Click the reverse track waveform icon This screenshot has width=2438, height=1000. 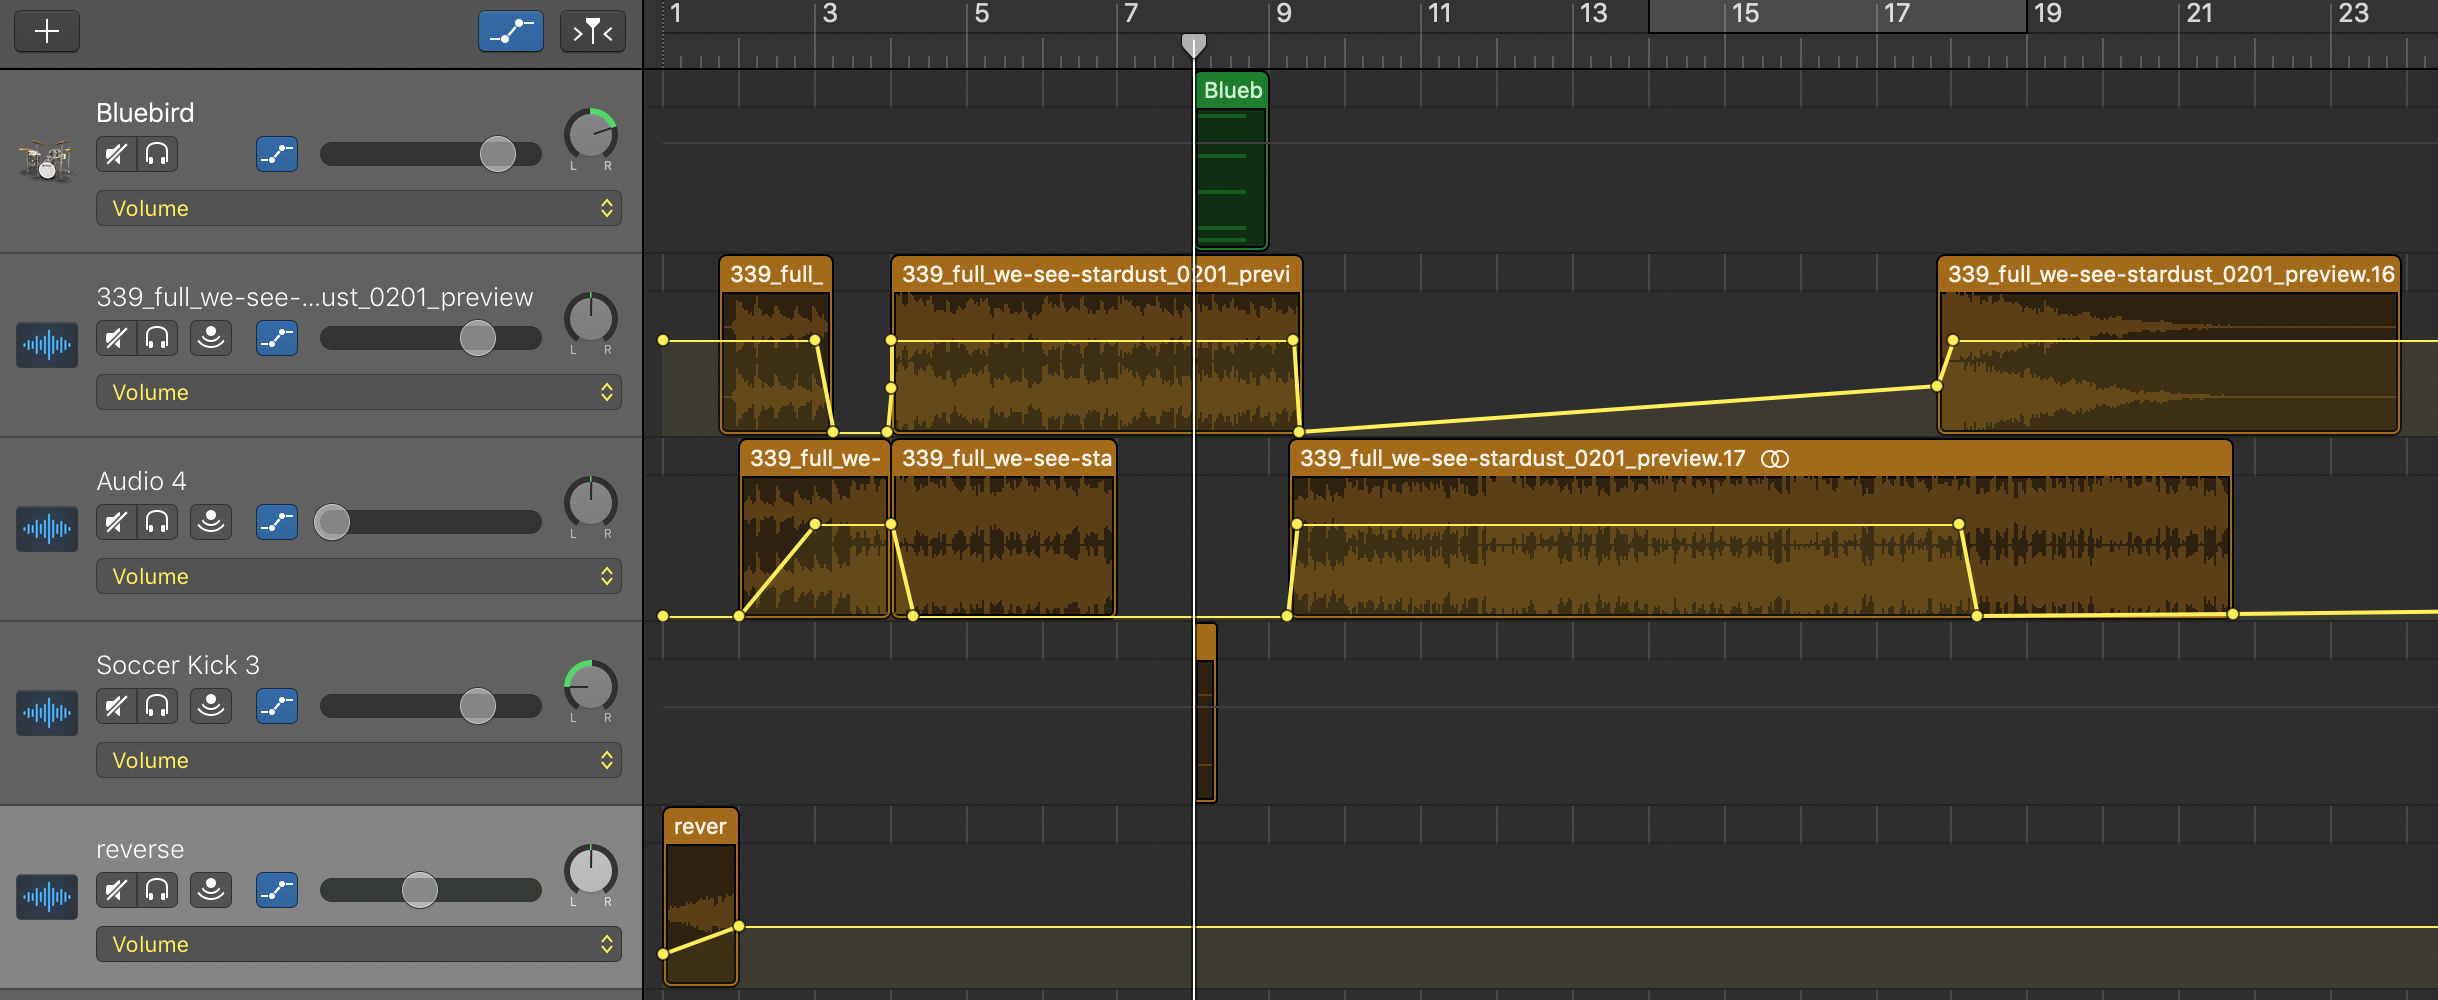[47, 897]
